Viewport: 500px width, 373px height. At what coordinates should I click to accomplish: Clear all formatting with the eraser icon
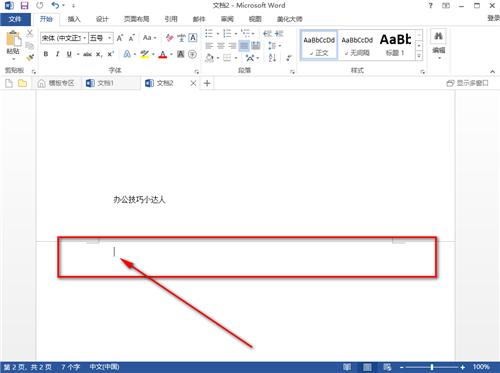click(170, 38)
